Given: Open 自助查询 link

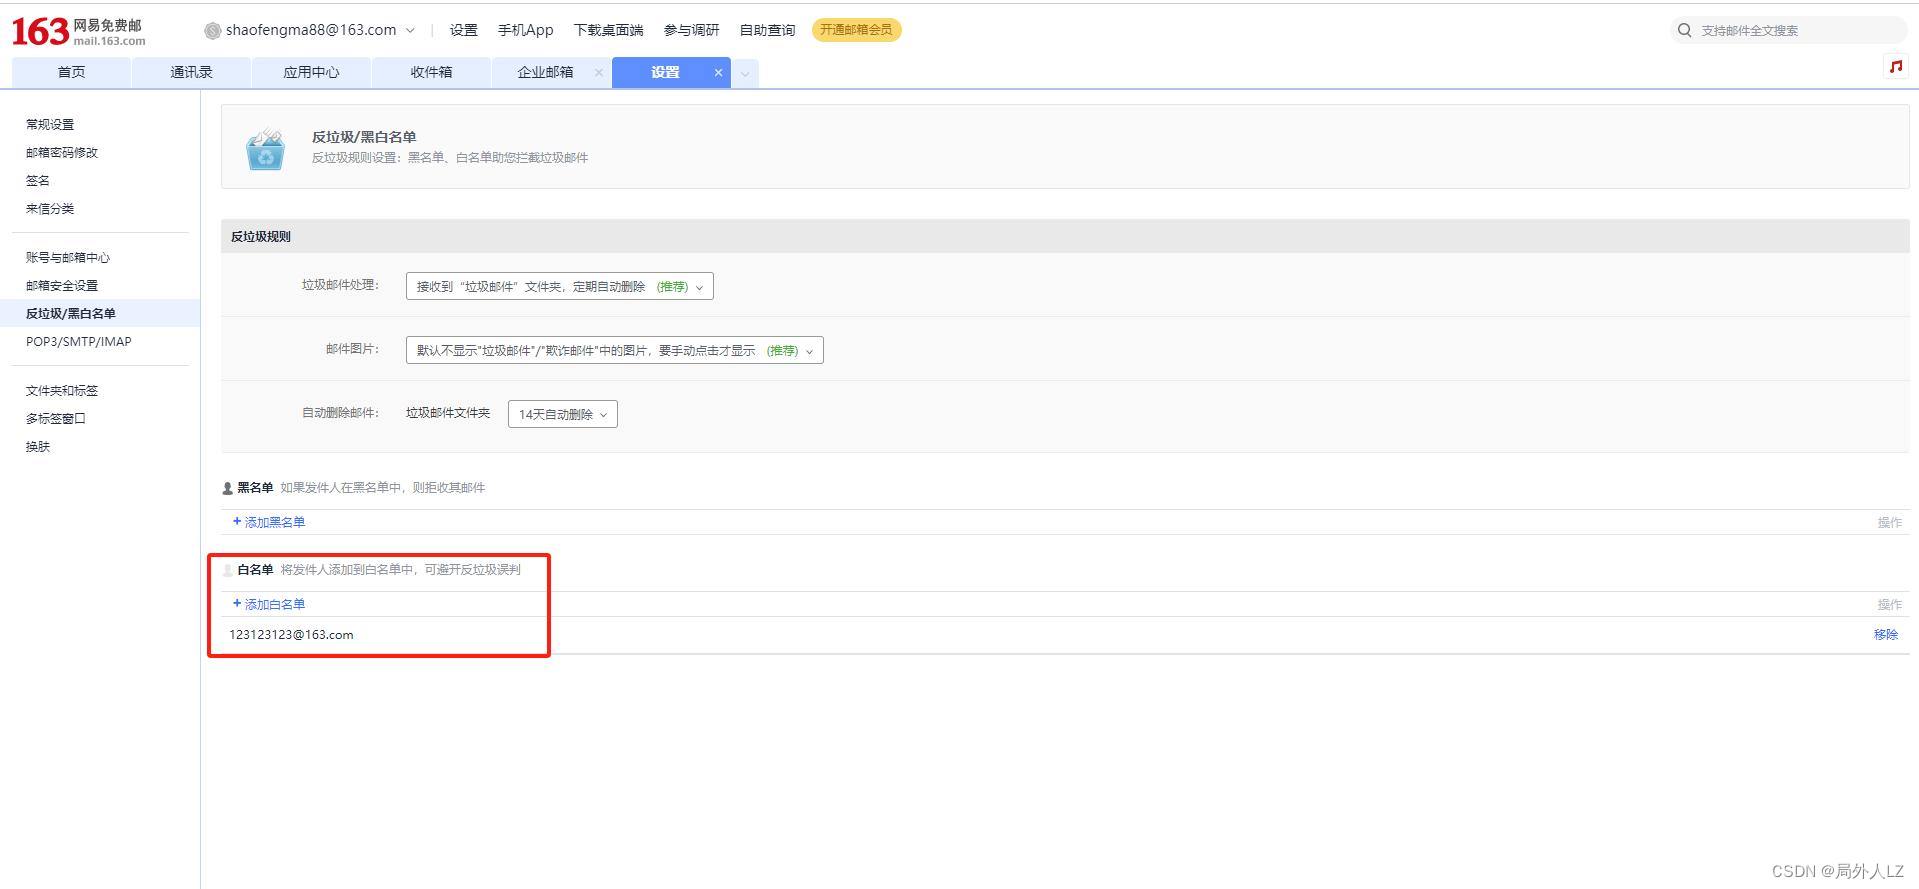Looking at the screenshot, I should 768,30.
